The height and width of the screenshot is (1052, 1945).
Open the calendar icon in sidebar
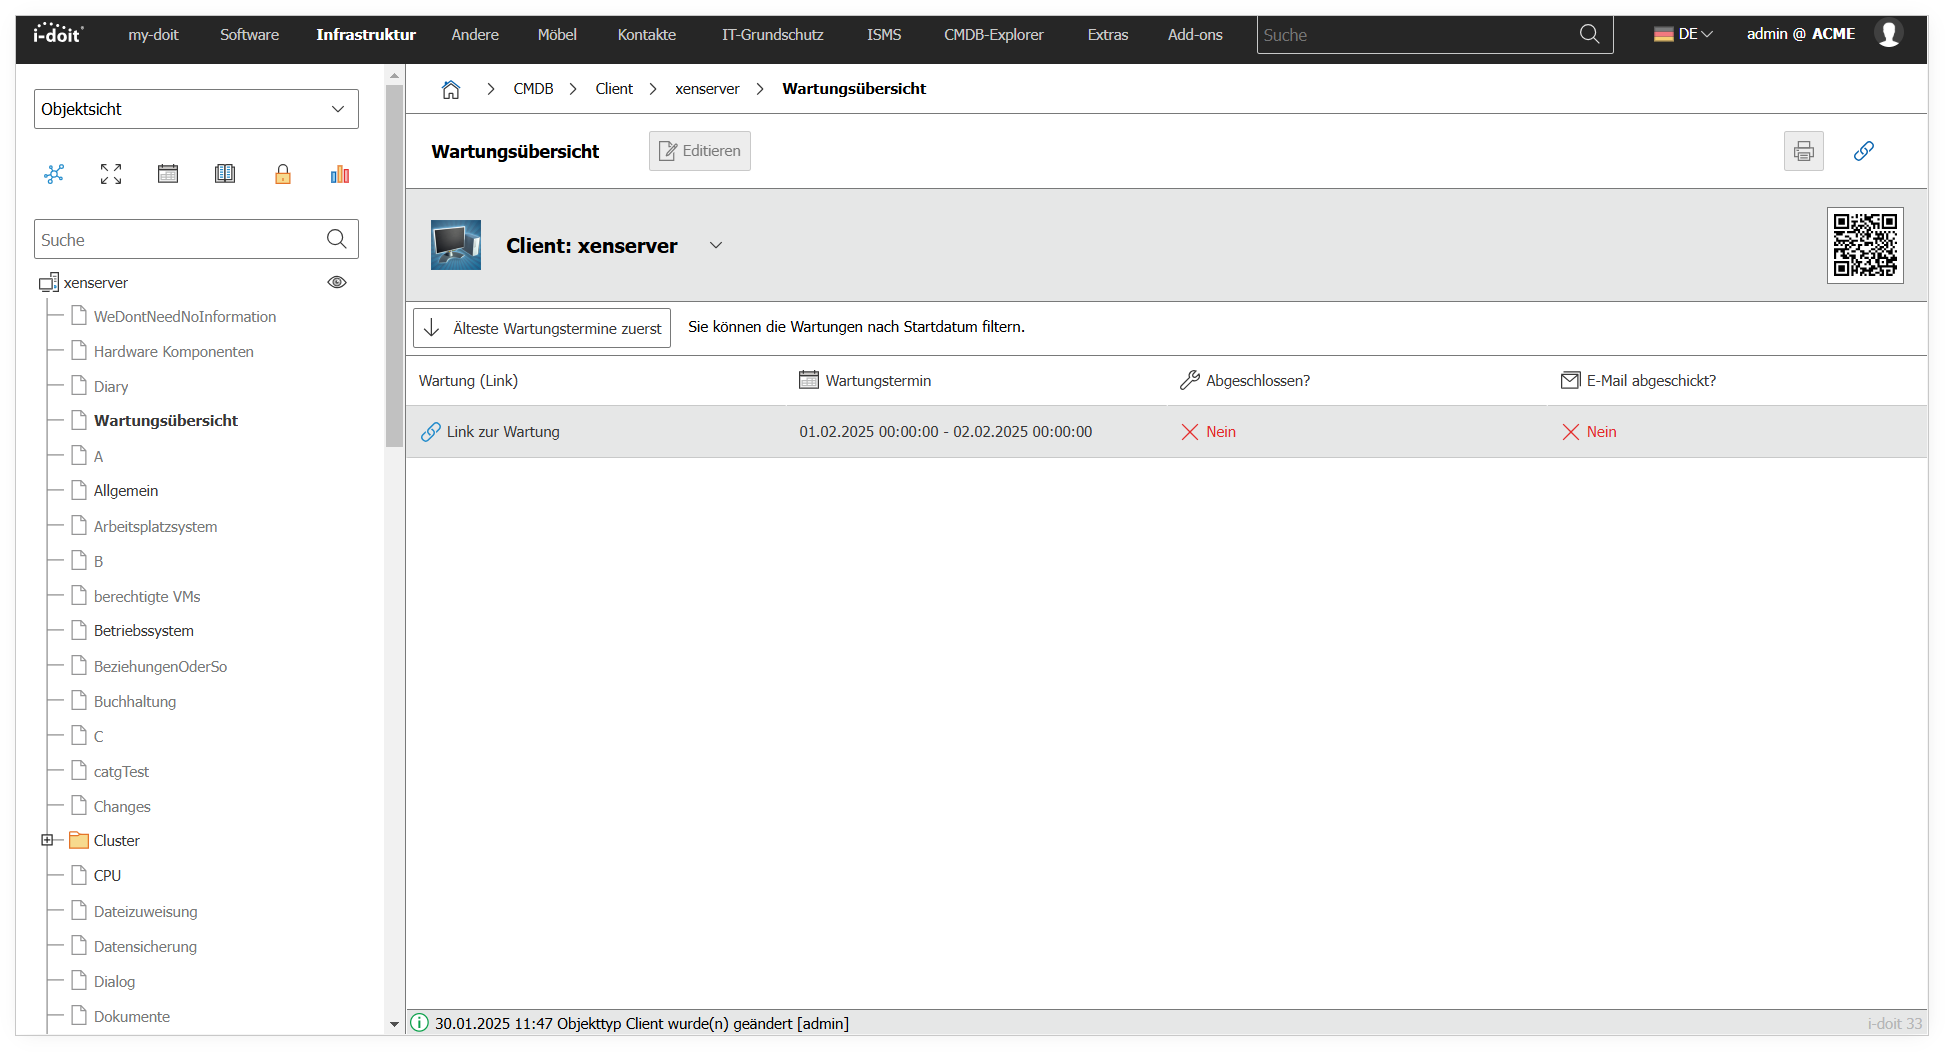click(x=168, y=174)
